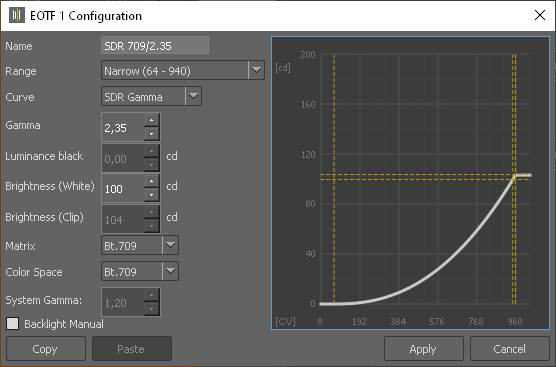
Task: Close the EOTF 1 Configuration dialog
Action: tap(540, 15)
